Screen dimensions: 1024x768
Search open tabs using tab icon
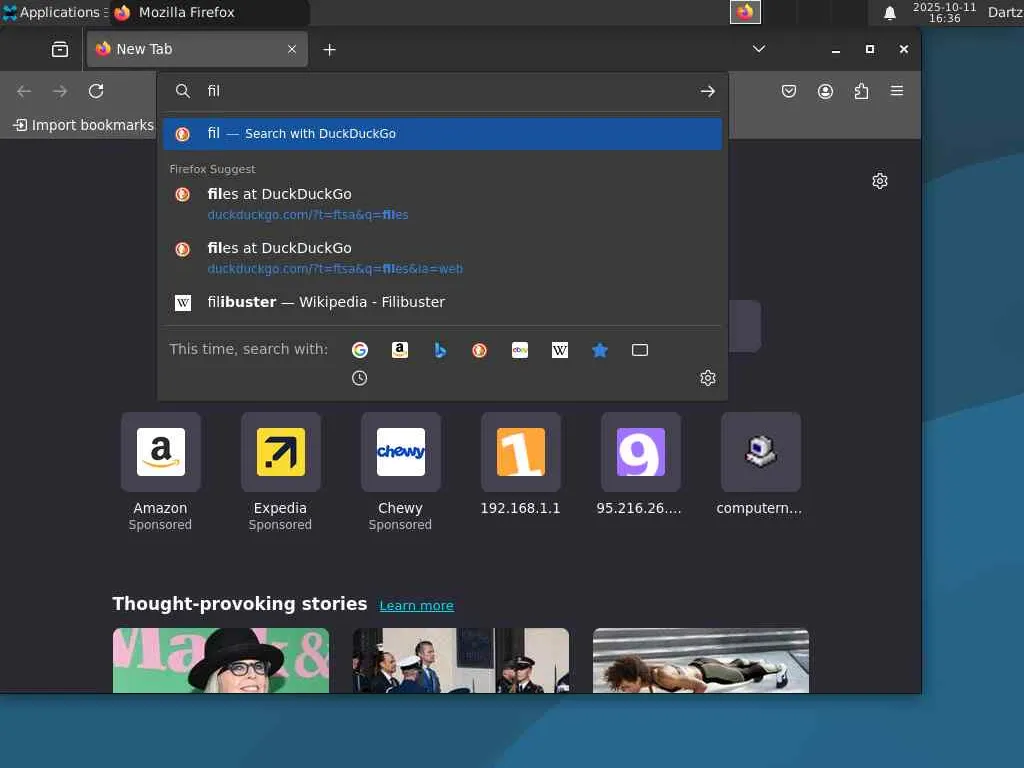click(640, 350)
